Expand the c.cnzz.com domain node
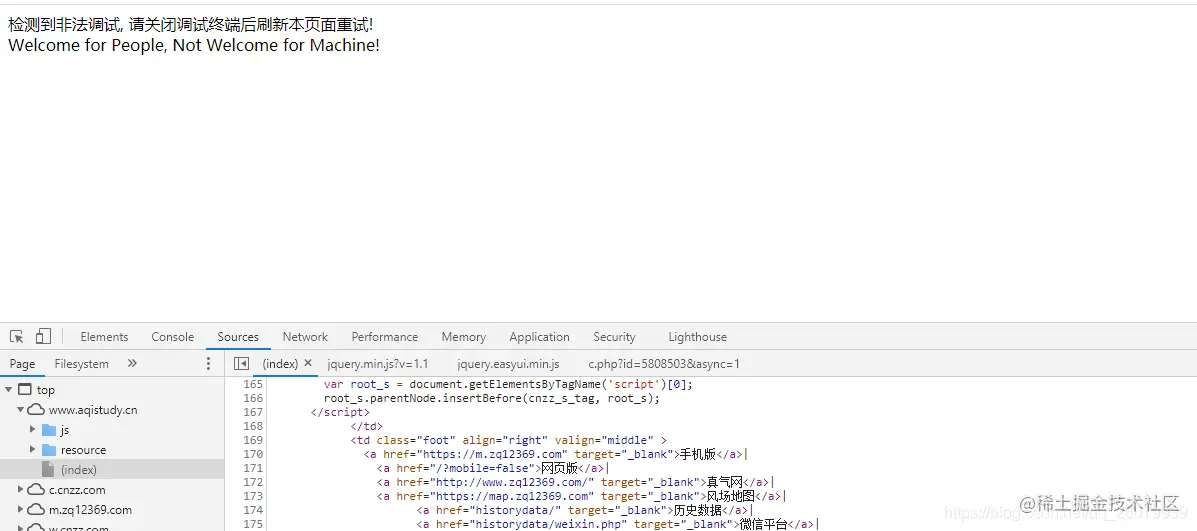 tap(21, 490)
